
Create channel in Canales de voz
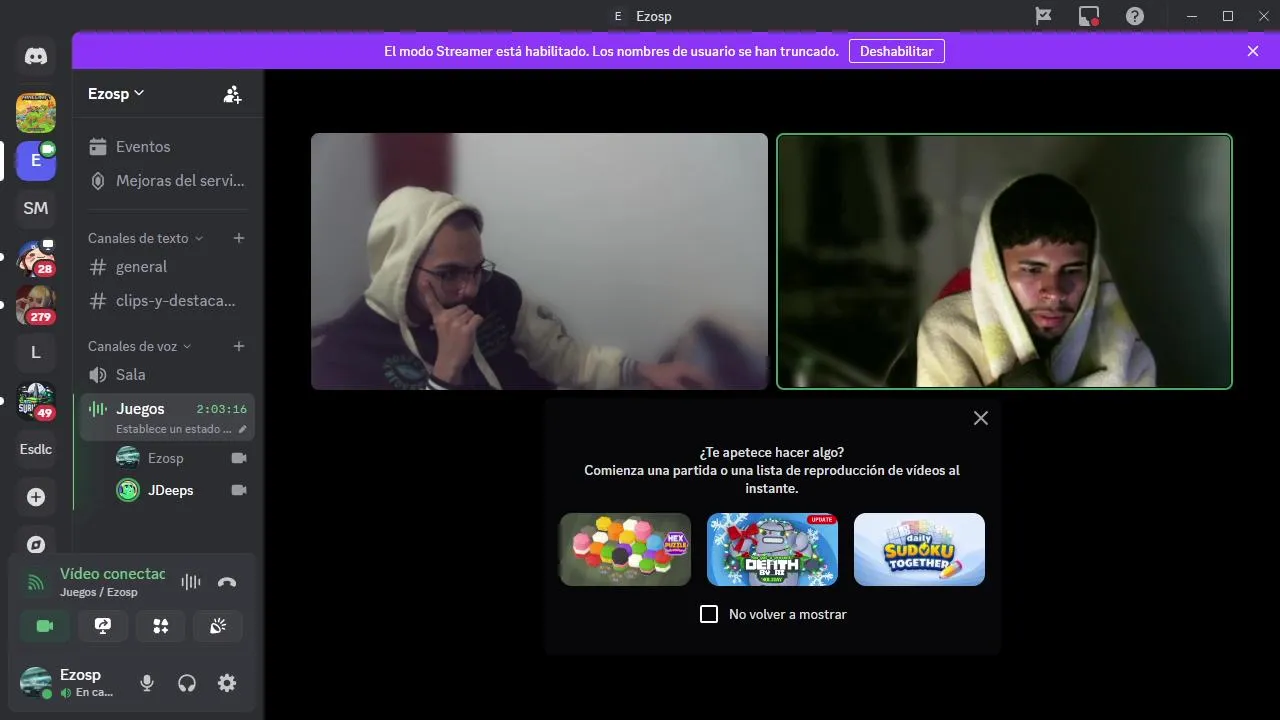[x=239, y=346]
